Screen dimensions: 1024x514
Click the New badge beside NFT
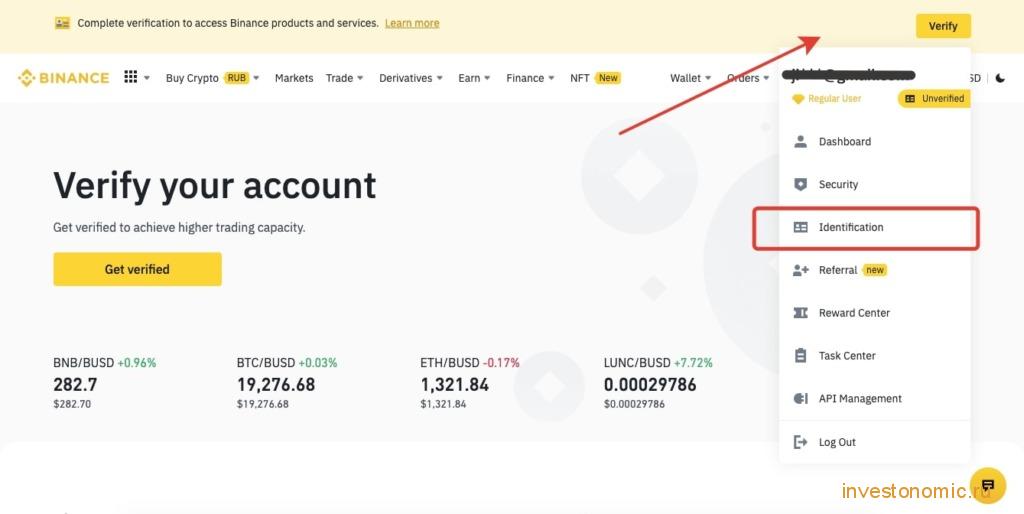coord(608,78)
